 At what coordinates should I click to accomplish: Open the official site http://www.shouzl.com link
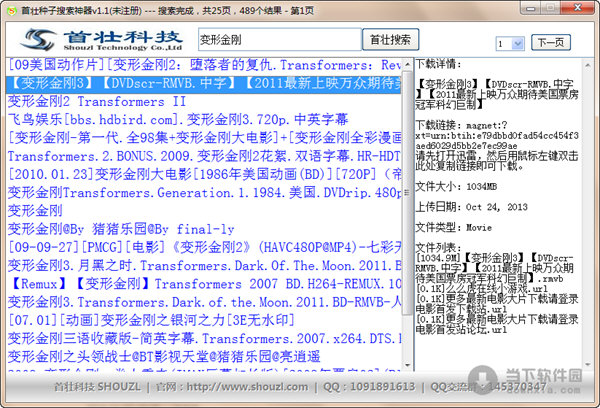[x=247, y=387]
